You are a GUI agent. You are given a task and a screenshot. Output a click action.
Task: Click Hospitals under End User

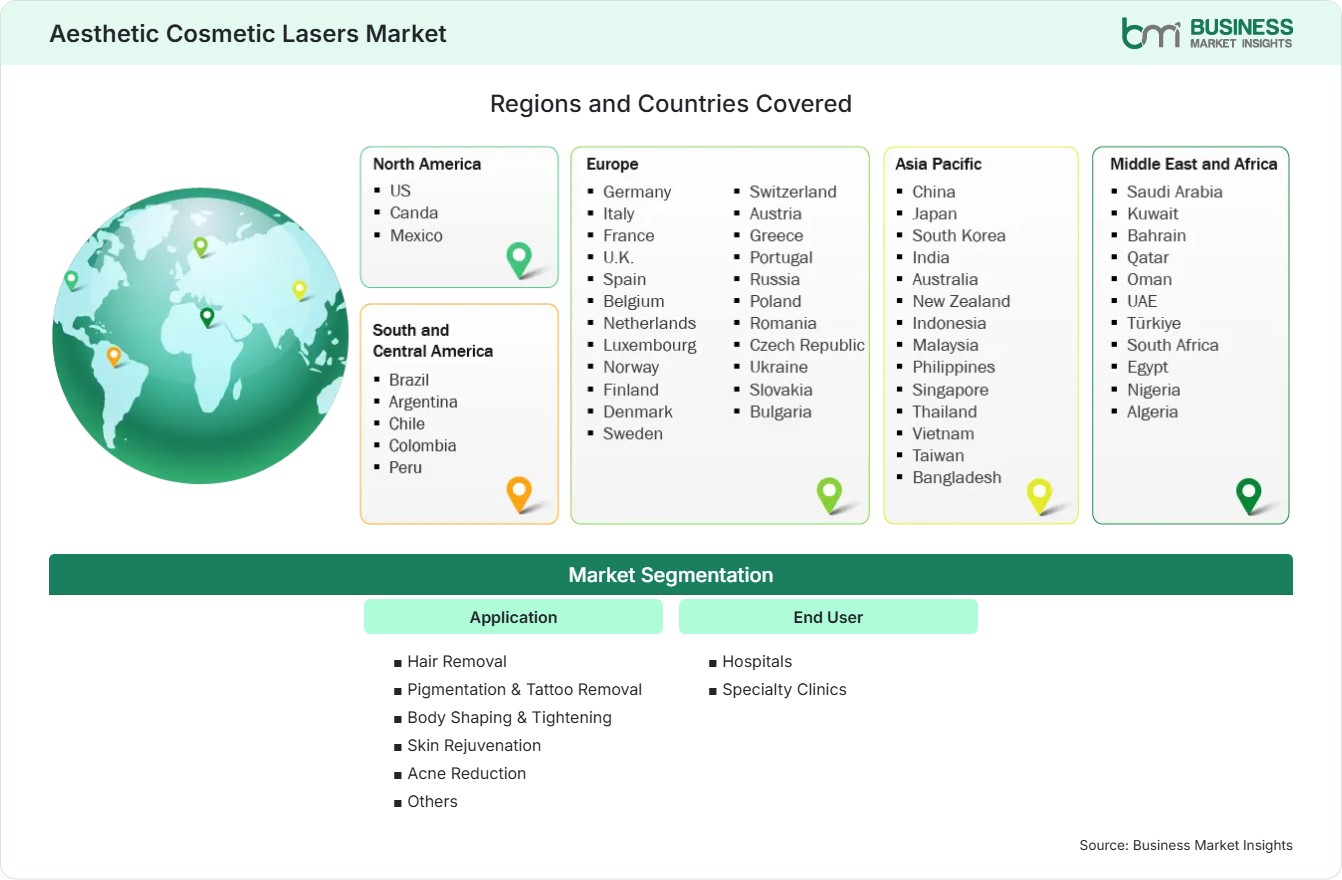pyautogui.click(x=757, y=661)
